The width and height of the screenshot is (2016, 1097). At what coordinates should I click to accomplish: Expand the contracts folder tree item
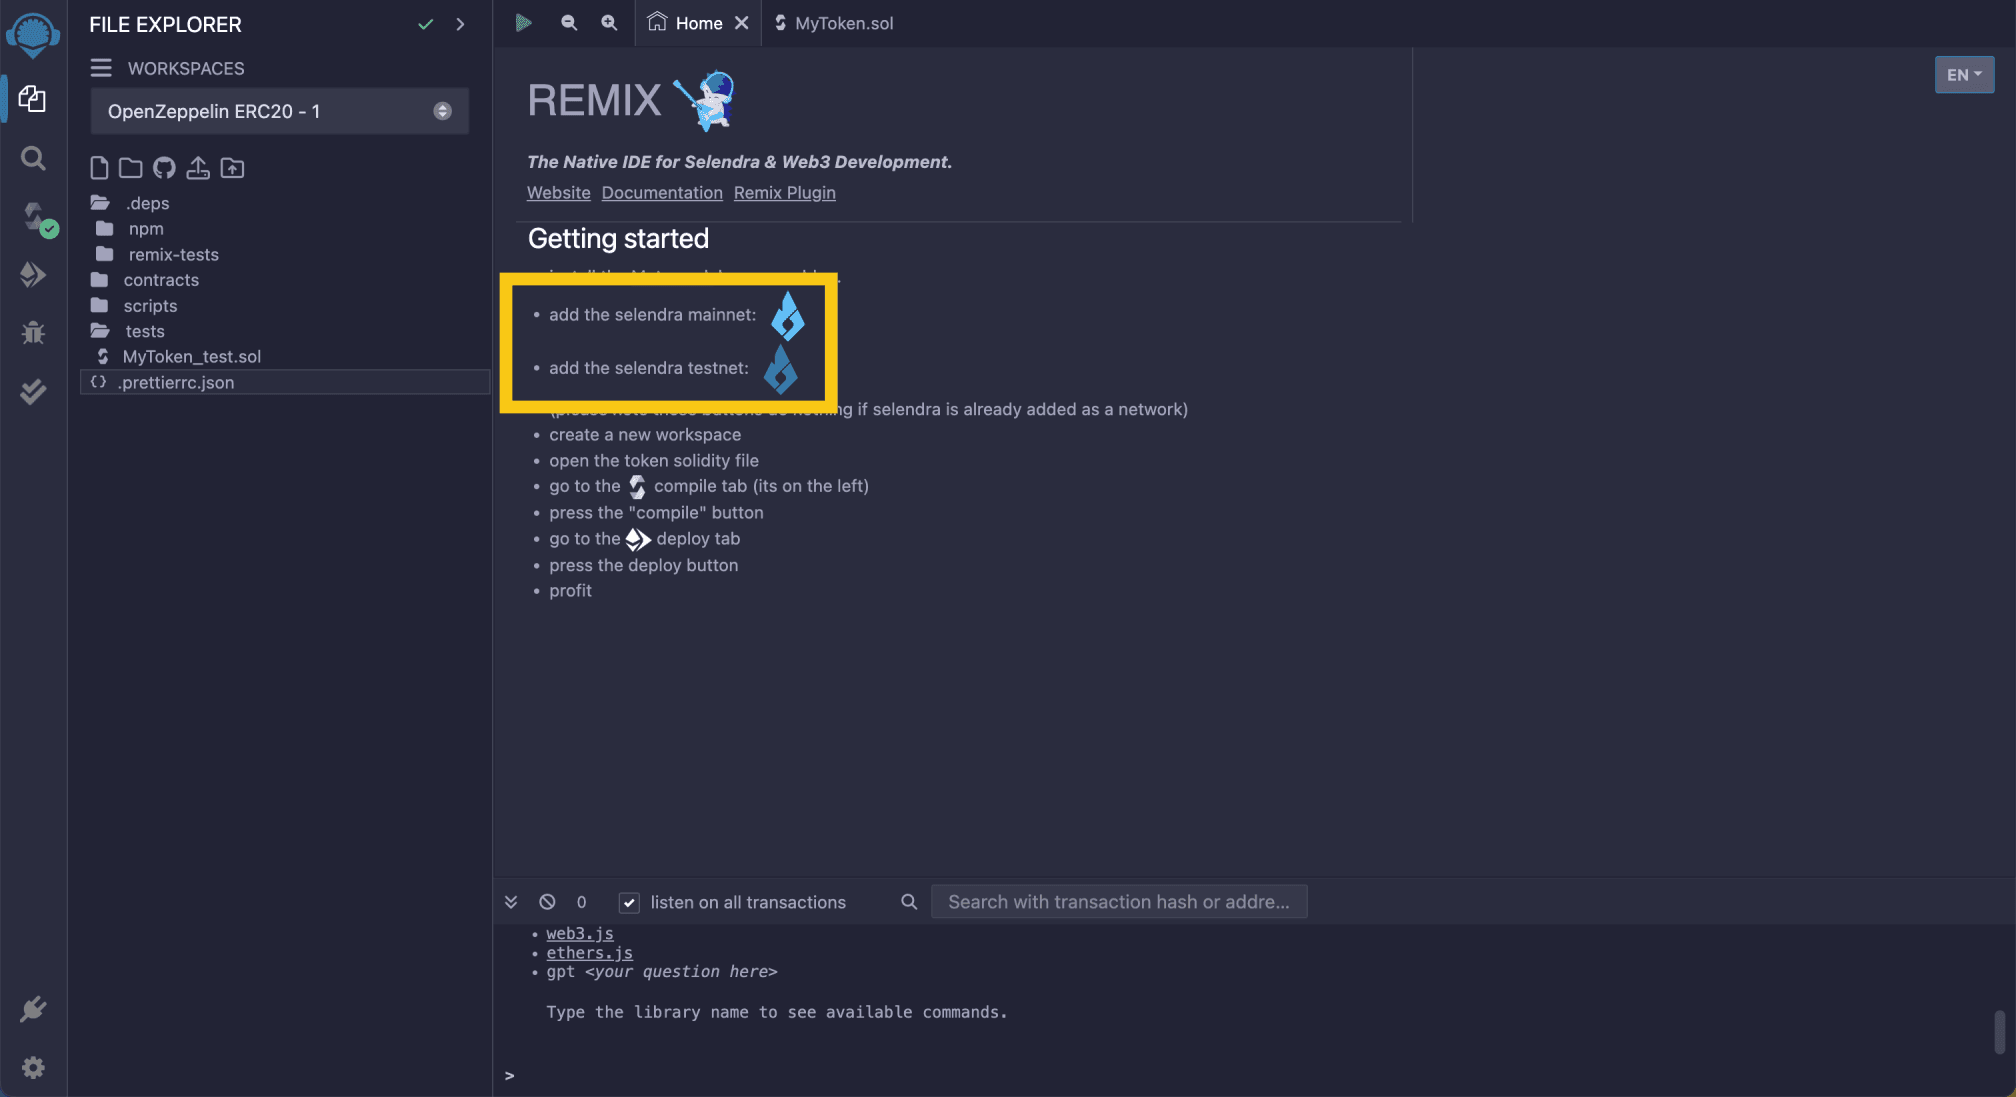click(x=161, y=278)
